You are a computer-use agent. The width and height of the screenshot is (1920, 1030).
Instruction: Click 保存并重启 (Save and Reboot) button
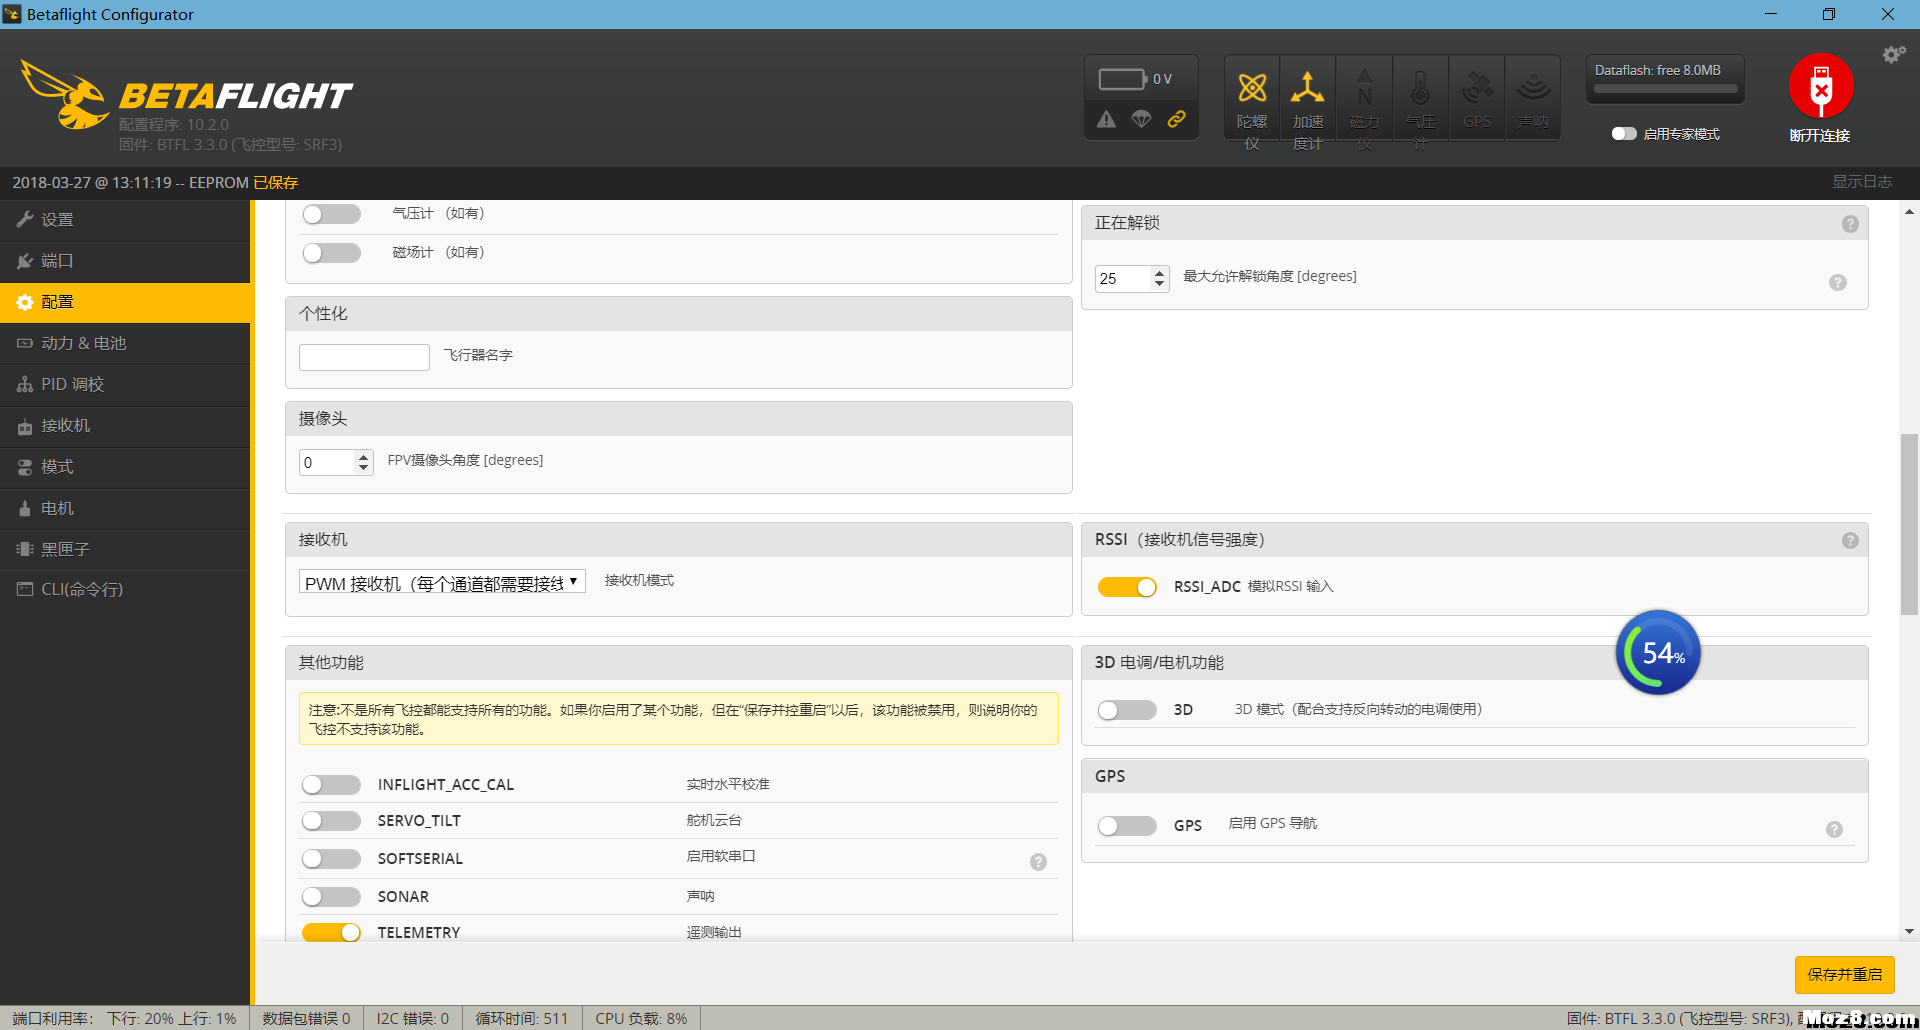click(1844, 974)
